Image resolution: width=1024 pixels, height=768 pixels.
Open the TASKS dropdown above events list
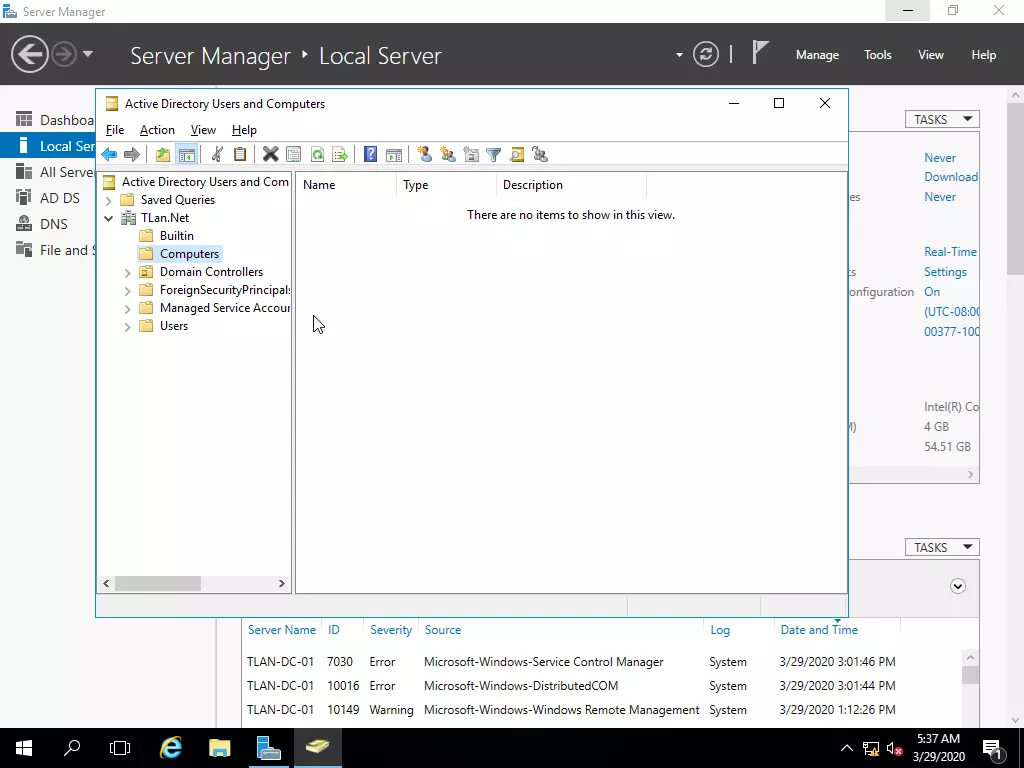pos(941,547)
